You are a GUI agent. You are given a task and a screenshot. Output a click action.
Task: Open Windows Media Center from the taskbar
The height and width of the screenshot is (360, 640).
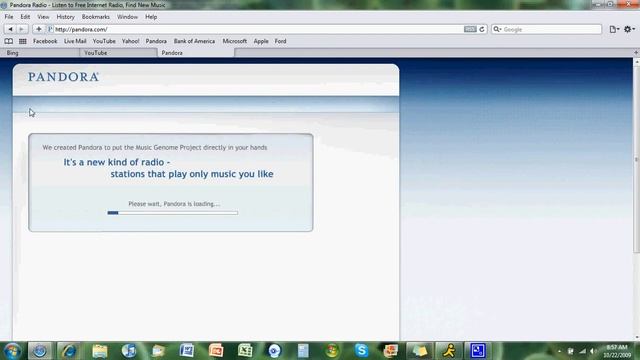pyautogui.click(x=332, y=351)
